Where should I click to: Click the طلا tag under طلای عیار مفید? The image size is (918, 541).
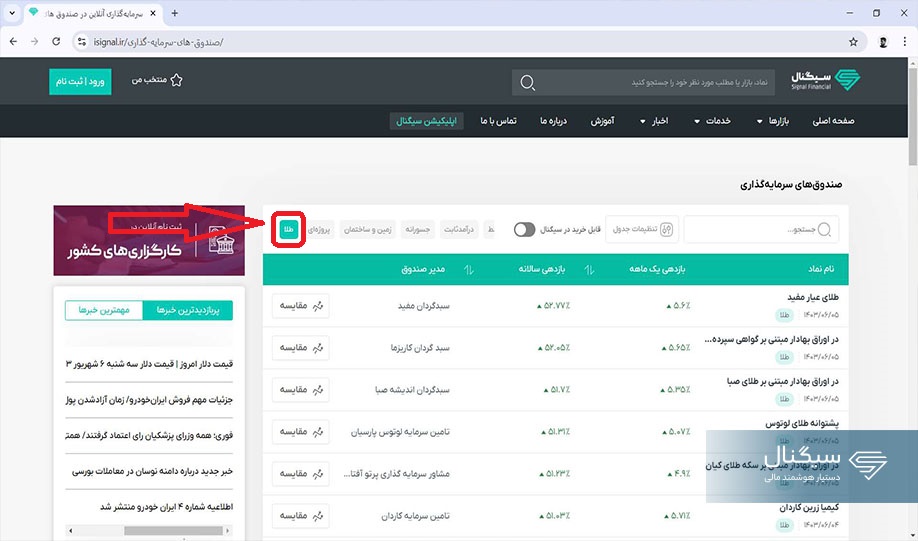click(785, 315)
